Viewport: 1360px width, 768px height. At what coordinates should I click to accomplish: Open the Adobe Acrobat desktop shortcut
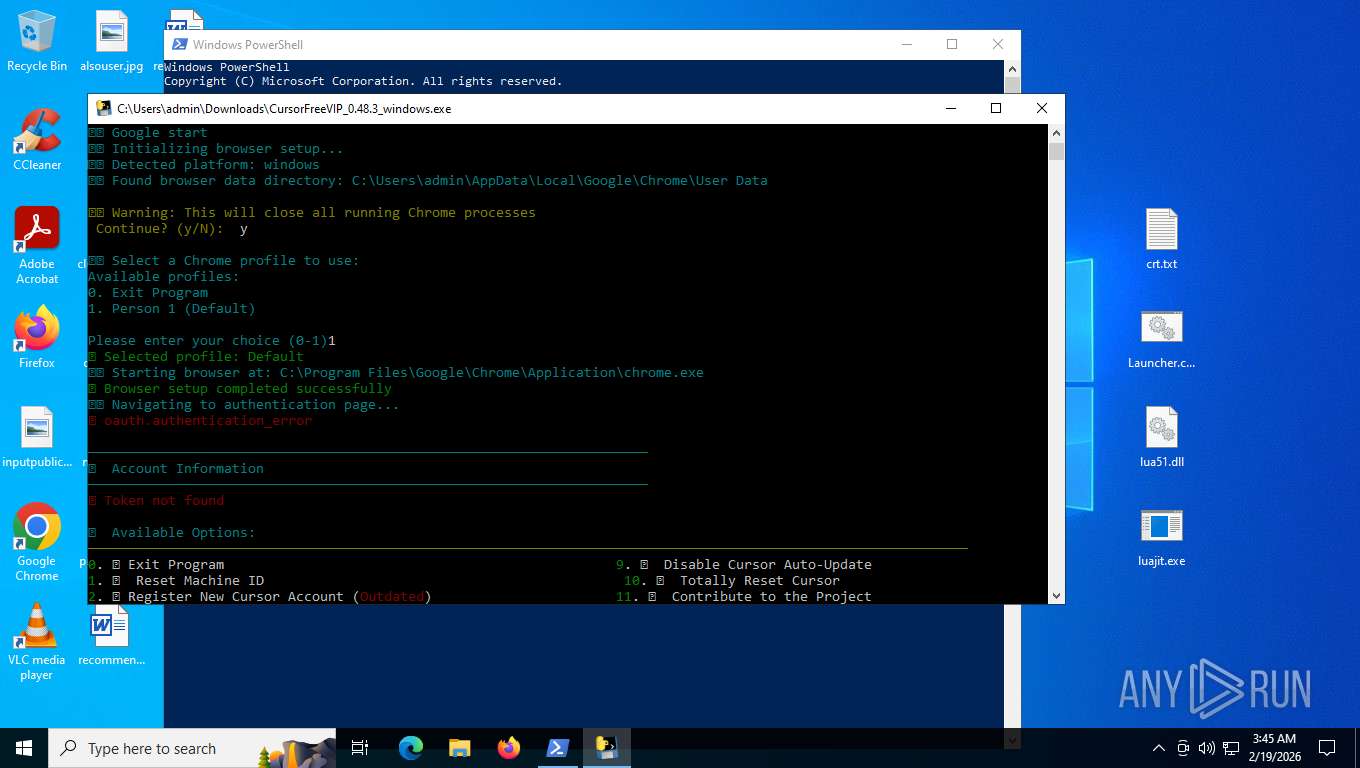coord(37,245)
